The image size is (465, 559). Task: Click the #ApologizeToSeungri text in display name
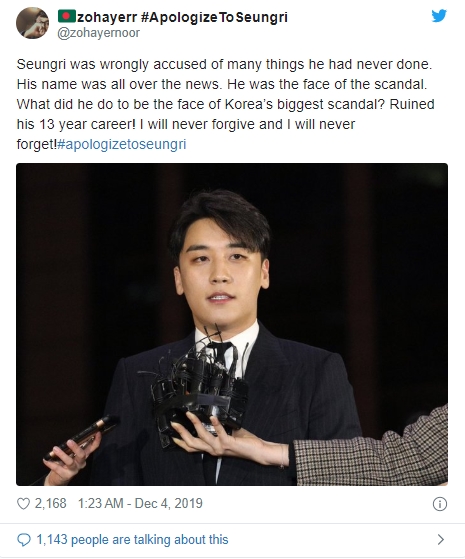[214, 17]
